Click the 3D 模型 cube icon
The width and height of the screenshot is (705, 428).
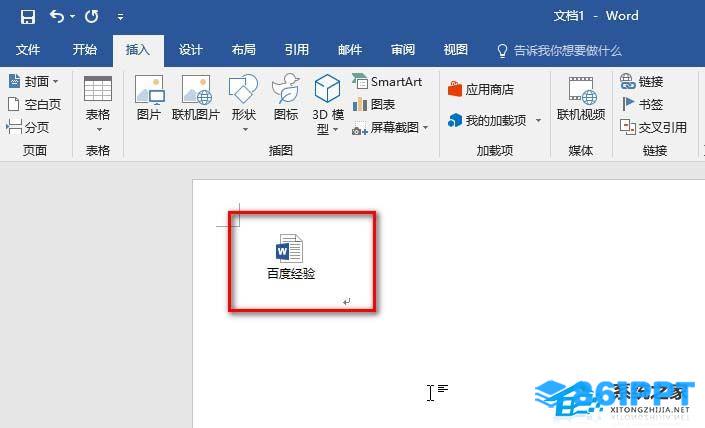[327, 88]
